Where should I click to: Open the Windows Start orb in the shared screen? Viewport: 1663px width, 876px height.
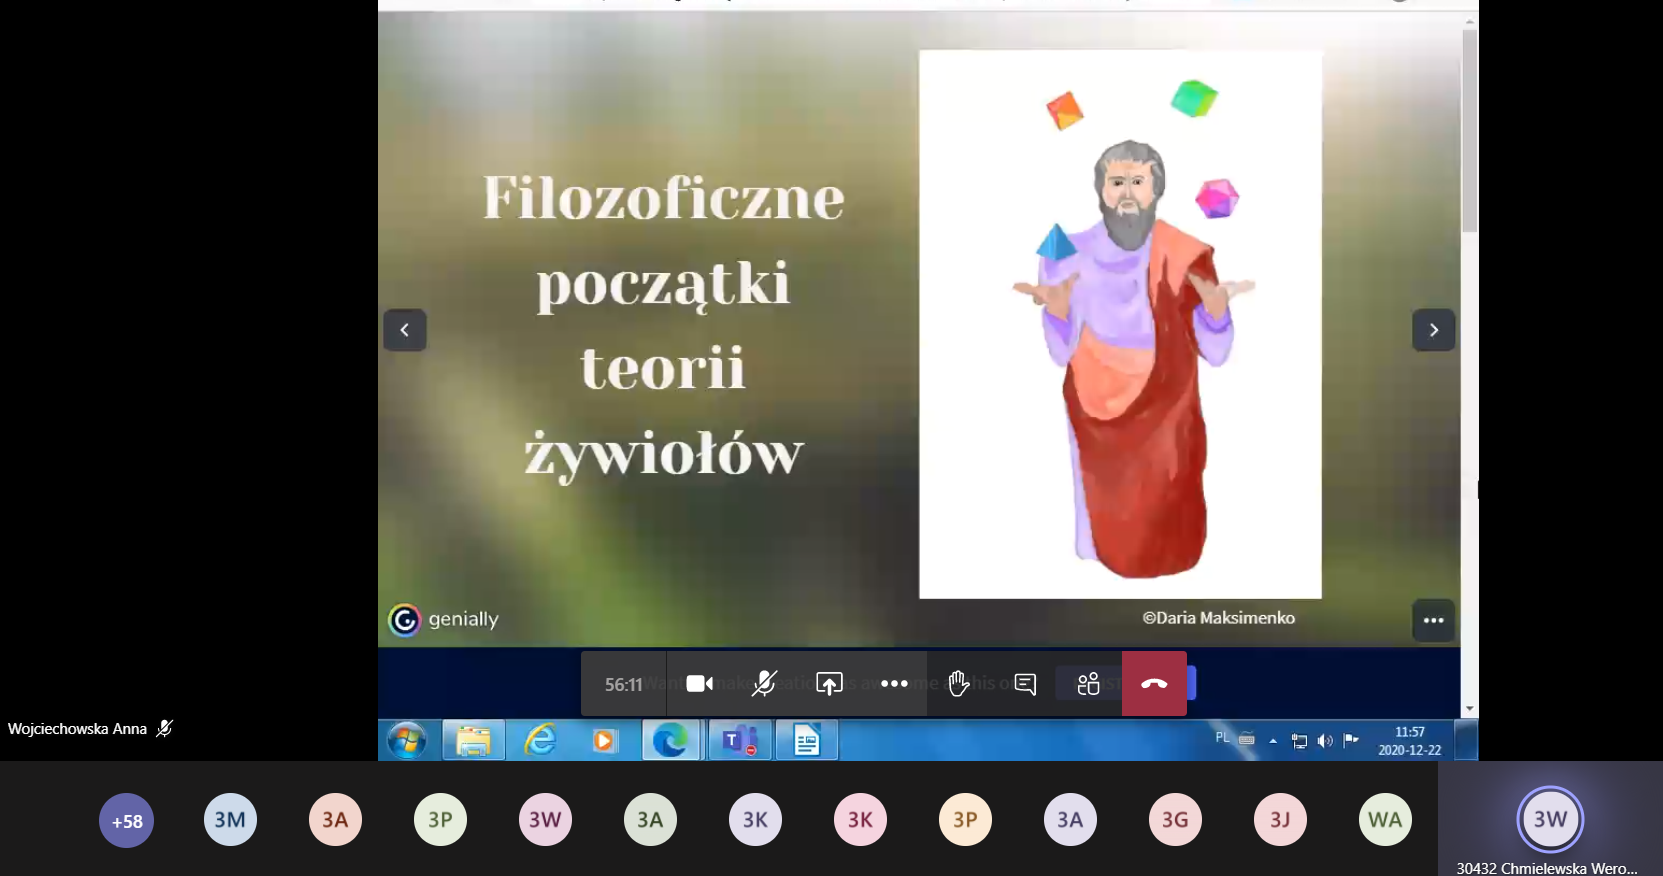(x=407, y=741)
